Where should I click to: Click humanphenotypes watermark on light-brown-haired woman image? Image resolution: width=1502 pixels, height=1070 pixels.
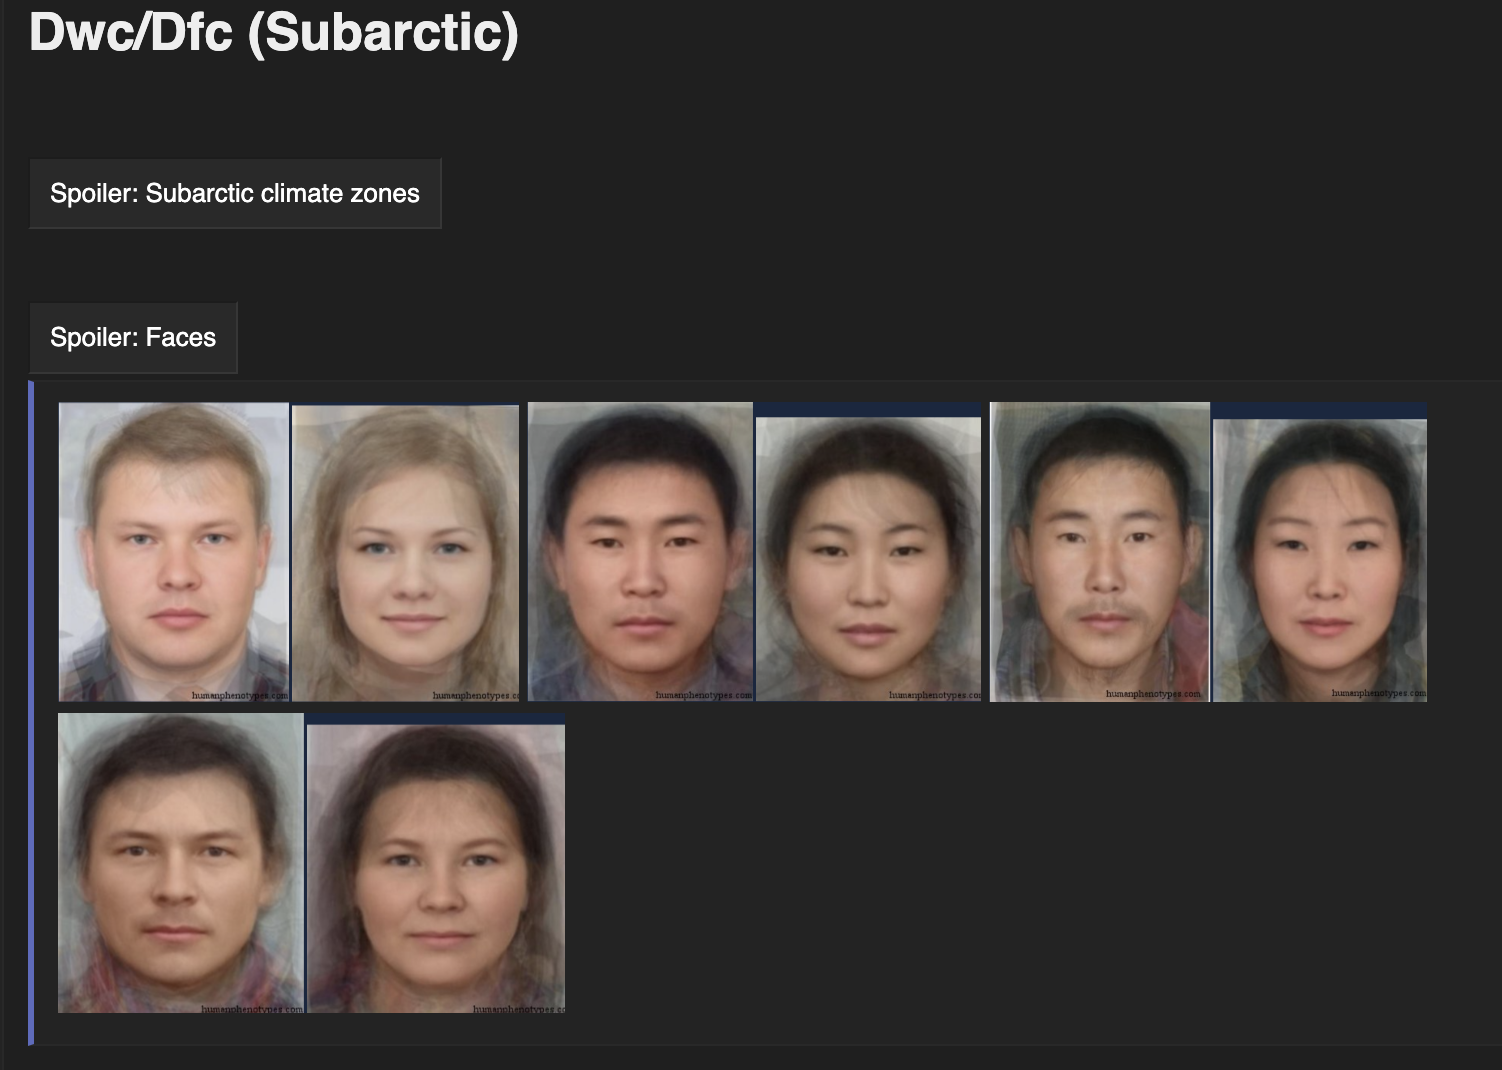(476, 695)
